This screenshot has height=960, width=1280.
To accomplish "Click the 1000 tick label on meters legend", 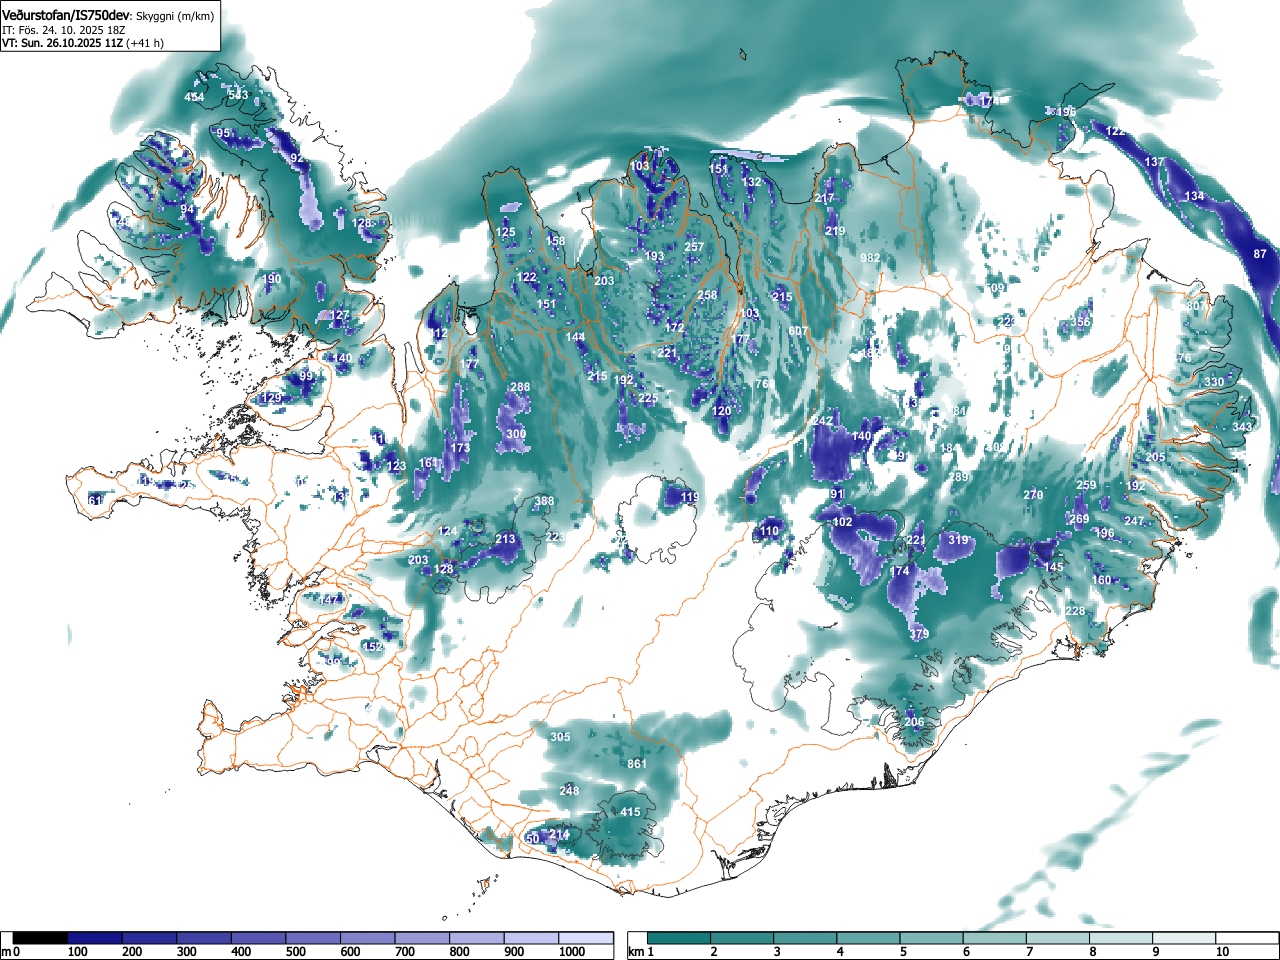I will (572, 952).
